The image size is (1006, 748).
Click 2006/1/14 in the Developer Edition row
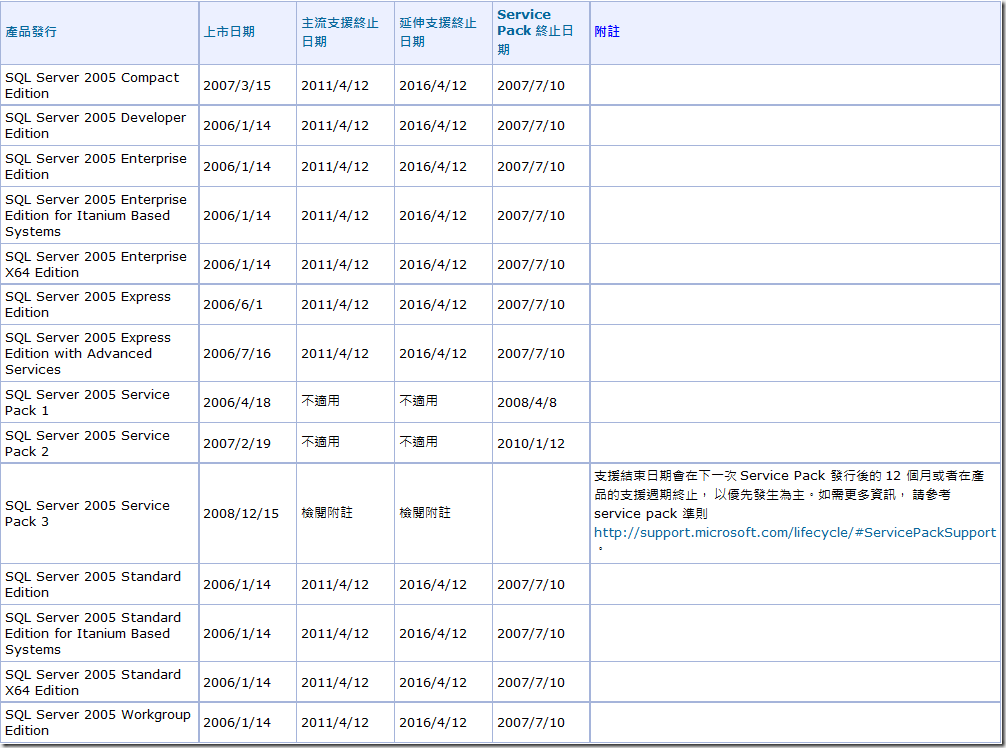pos(237,126)
